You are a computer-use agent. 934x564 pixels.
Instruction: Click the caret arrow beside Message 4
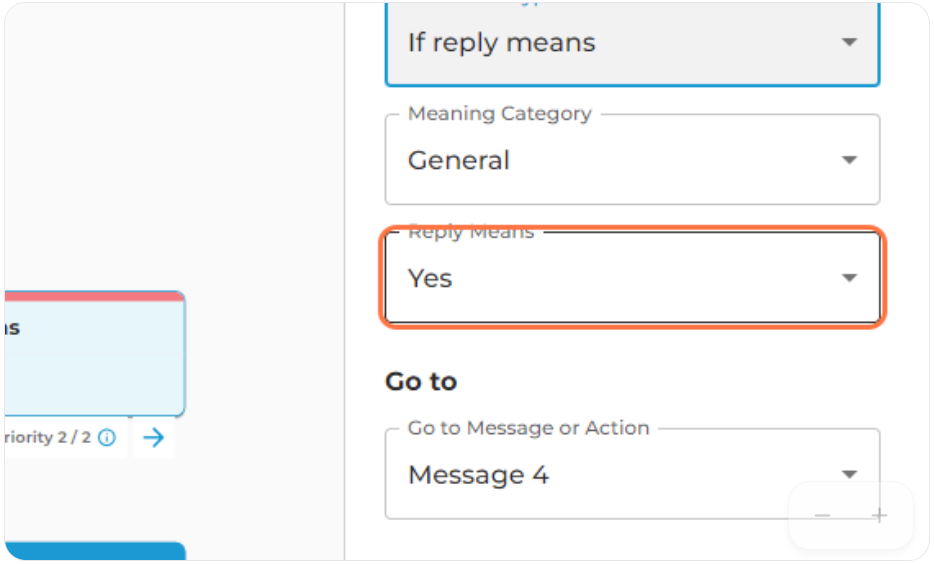[849, 474]
